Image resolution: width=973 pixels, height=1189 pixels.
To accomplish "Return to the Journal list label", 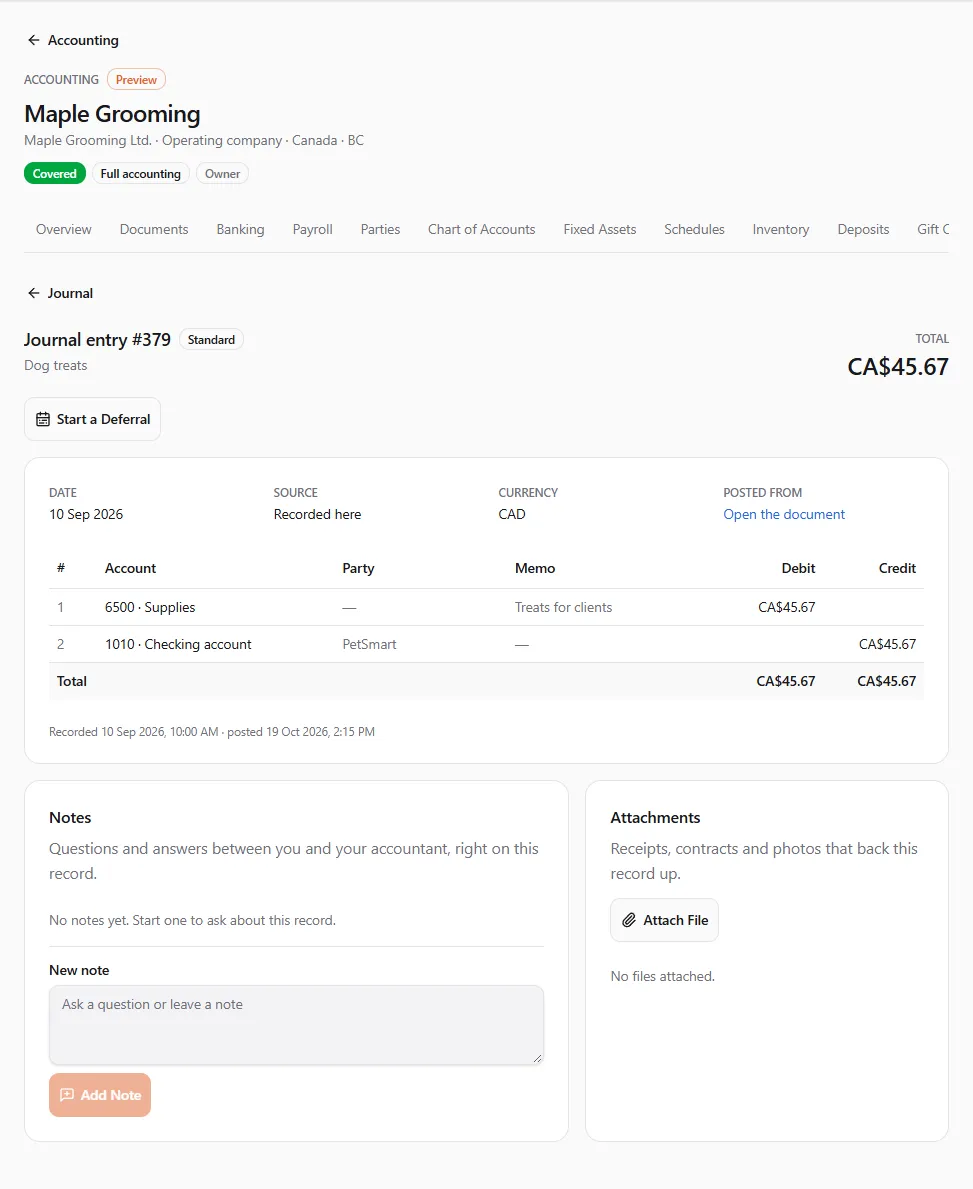I will pos(71,293).
